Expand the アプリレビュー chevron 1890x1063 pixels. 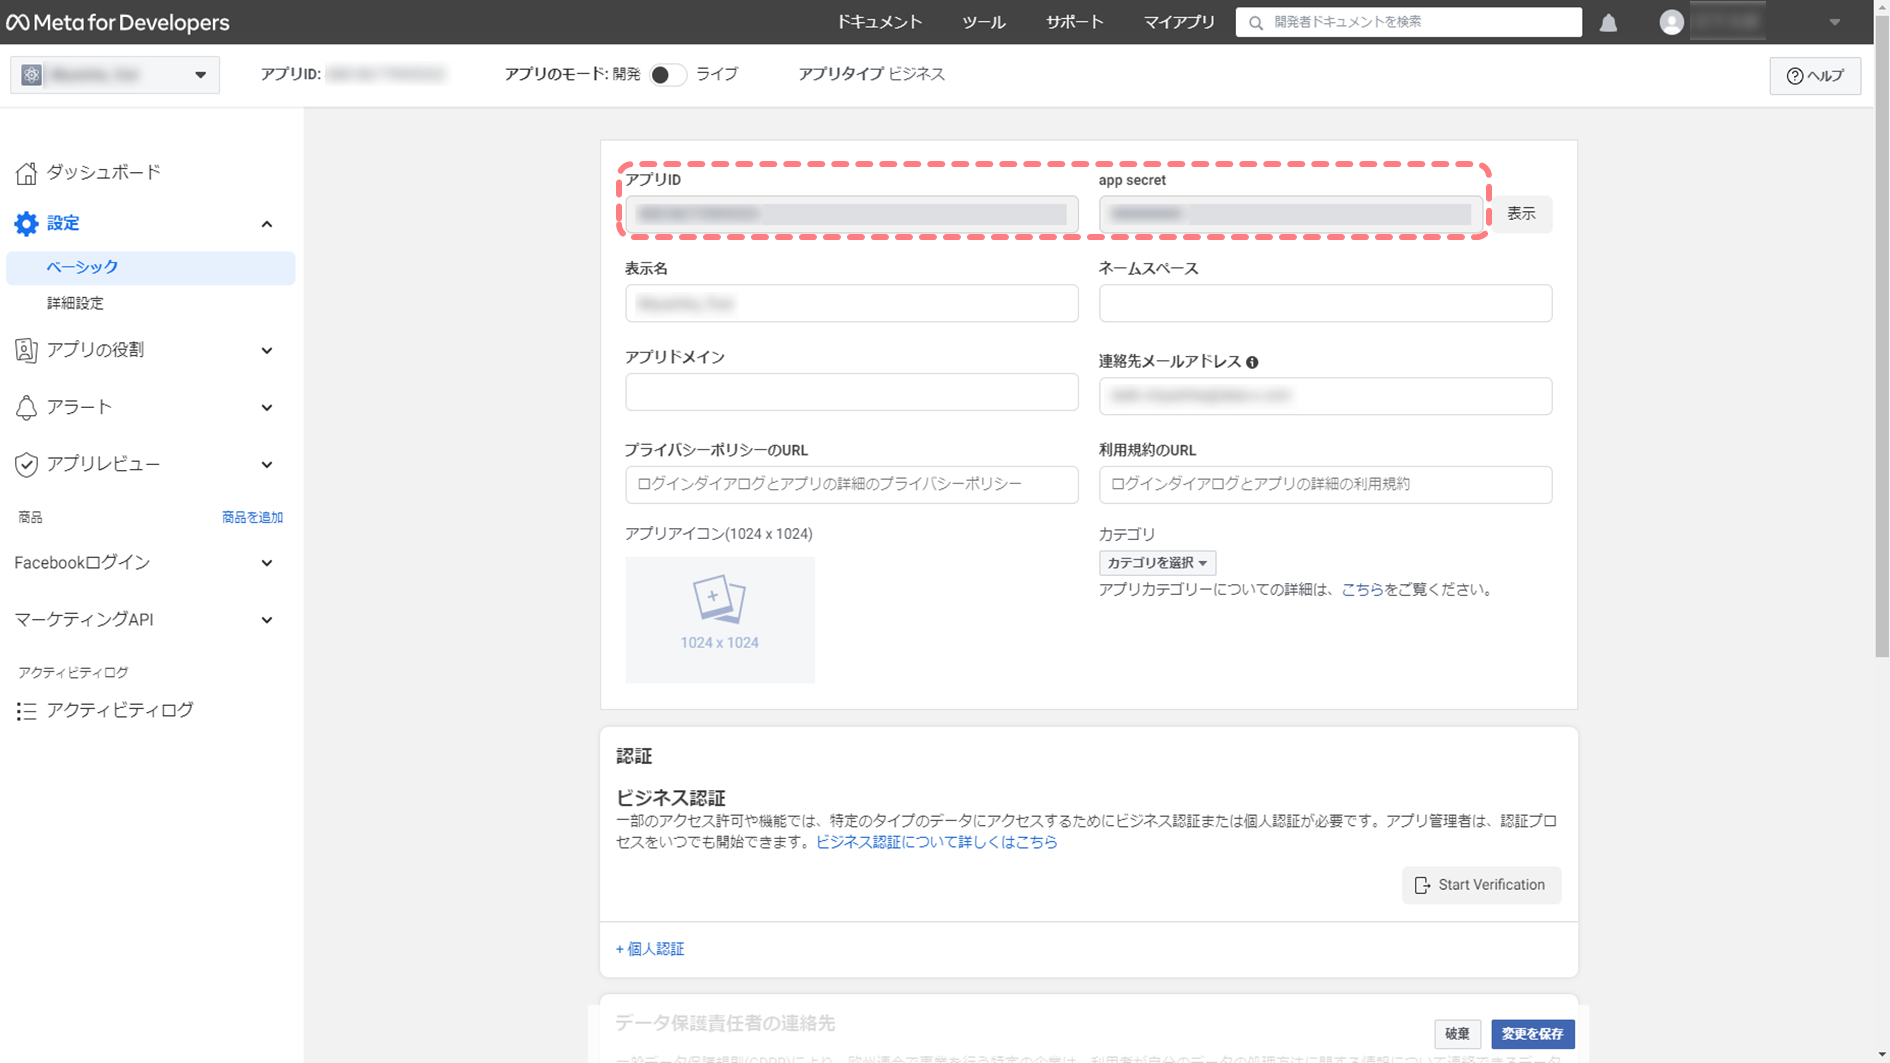267,465
